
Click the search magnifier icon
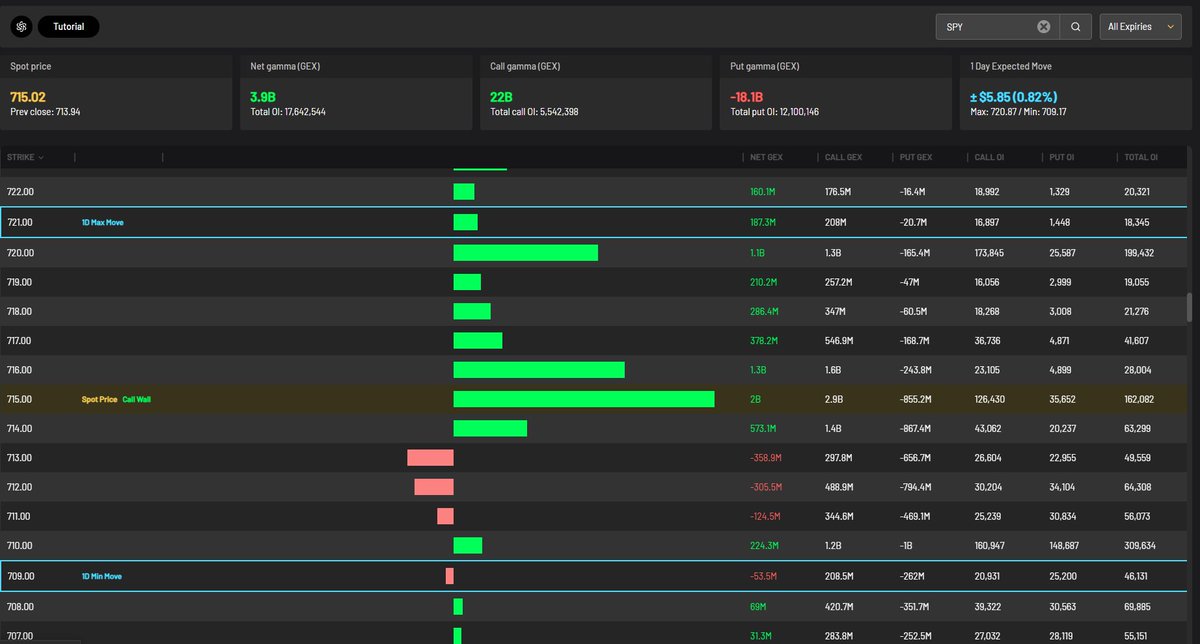tap(1075, 27)
